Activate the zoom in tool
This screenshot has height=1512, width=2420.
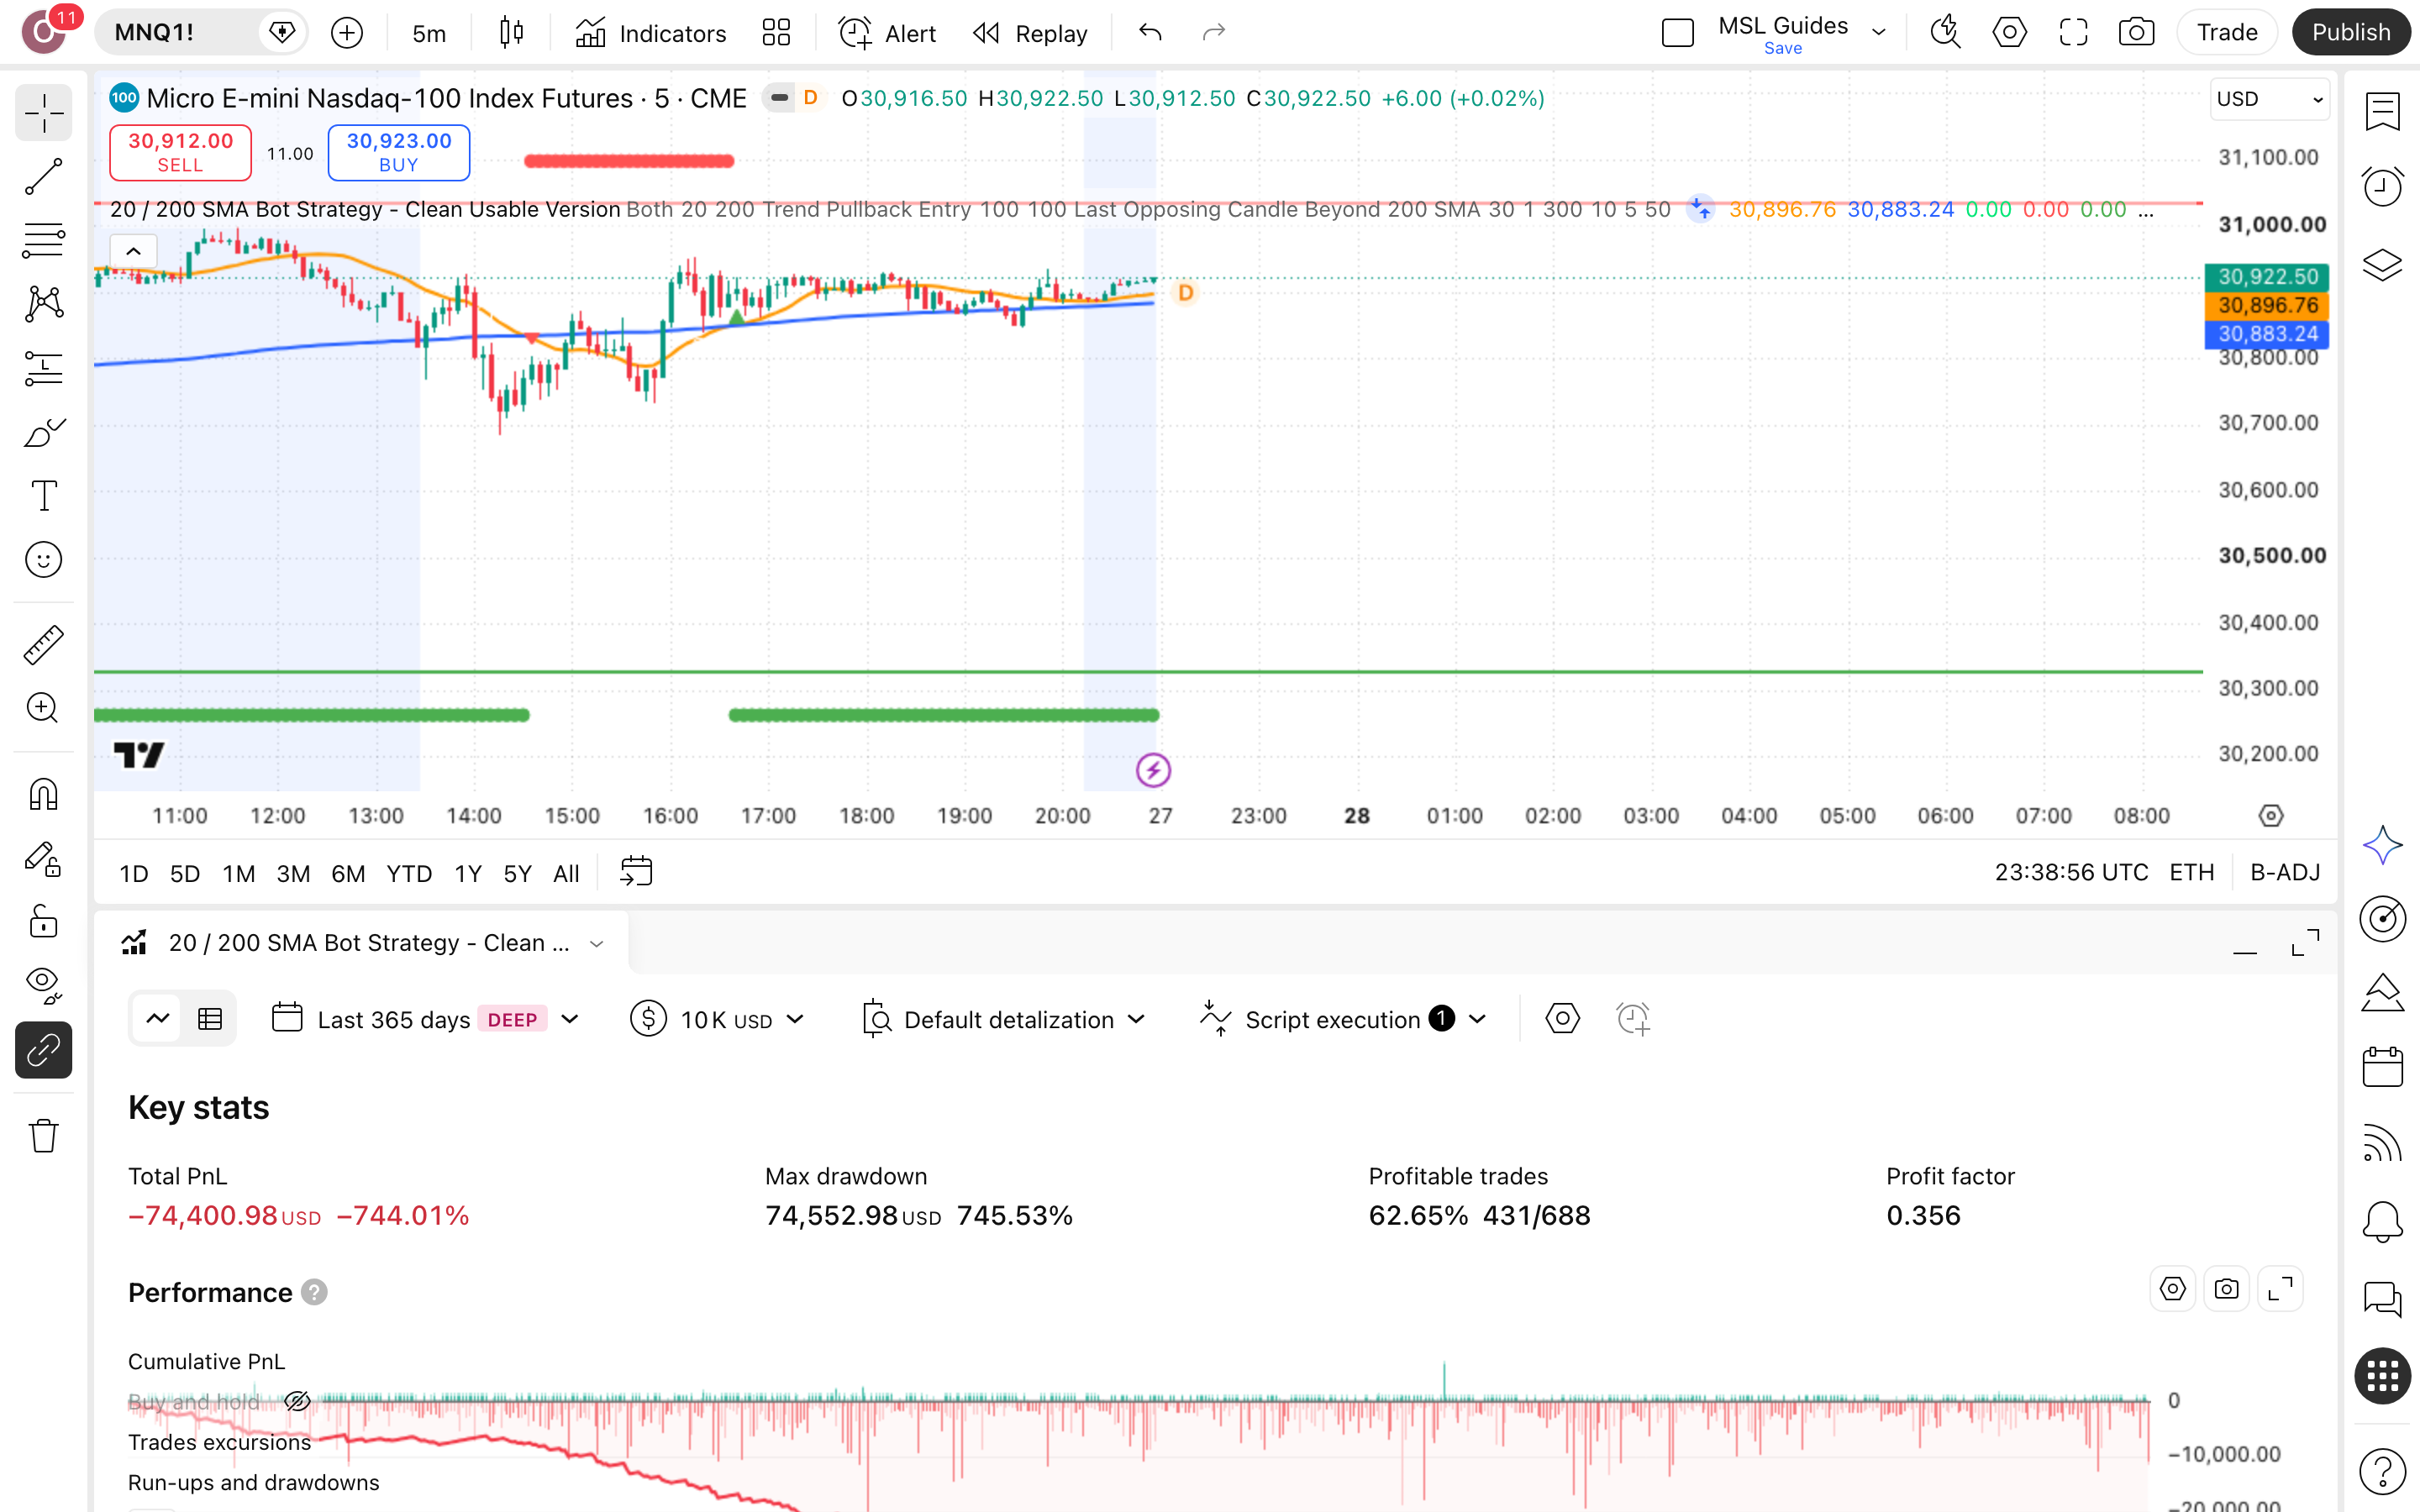coord(43,708)
